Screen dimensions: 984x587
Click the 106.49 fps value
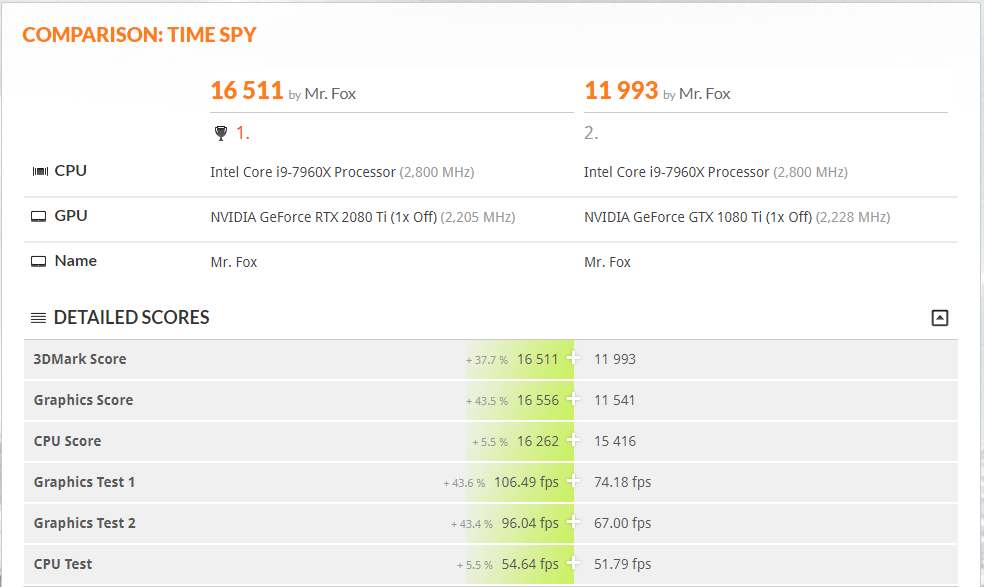527,482
